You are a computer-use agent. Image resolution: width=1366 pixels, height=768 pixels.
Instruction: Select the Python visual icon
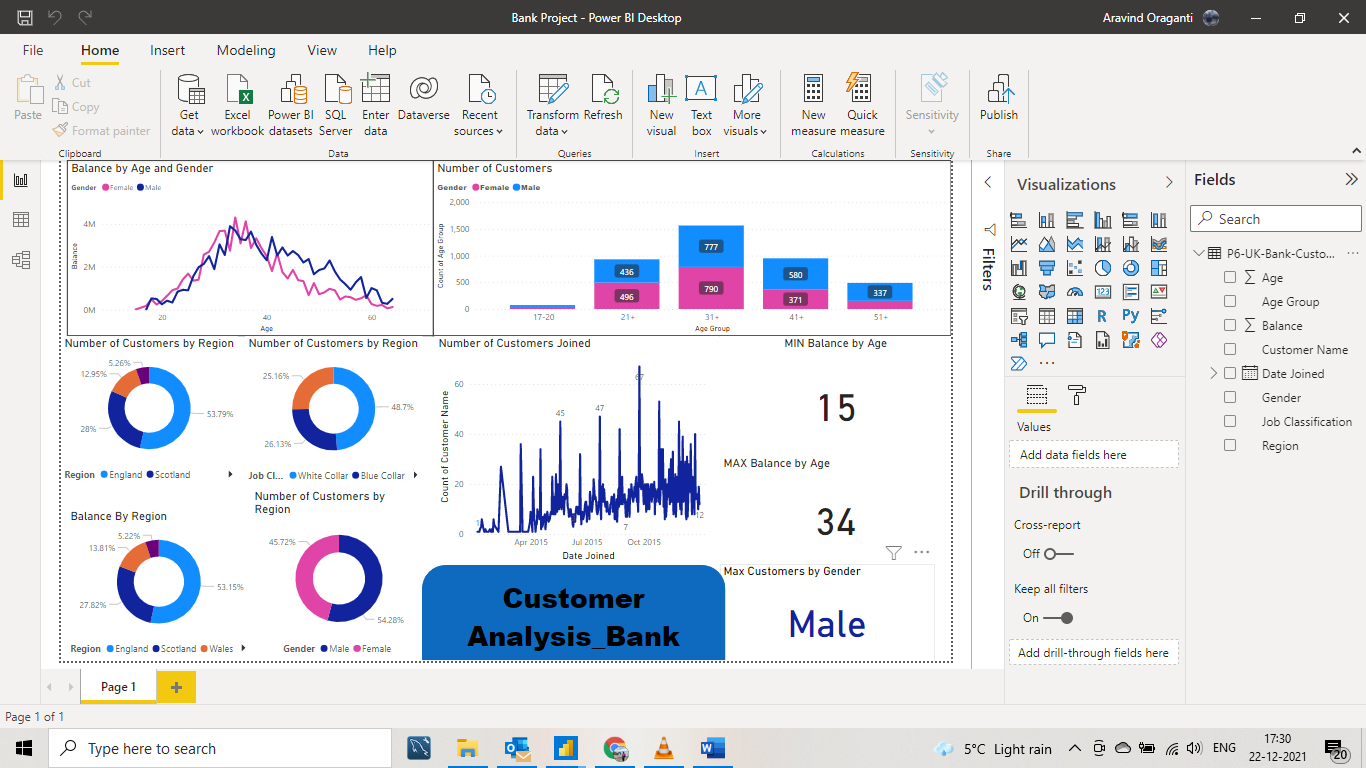pos(1131,315)
